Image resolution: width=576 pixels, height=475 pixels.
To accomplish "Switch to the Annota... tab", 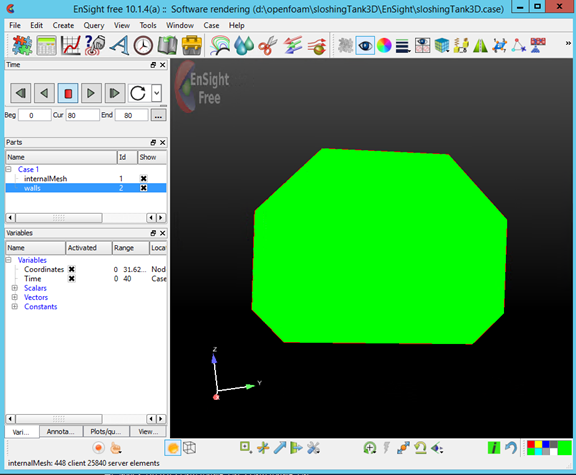I will tap(61, 432).
